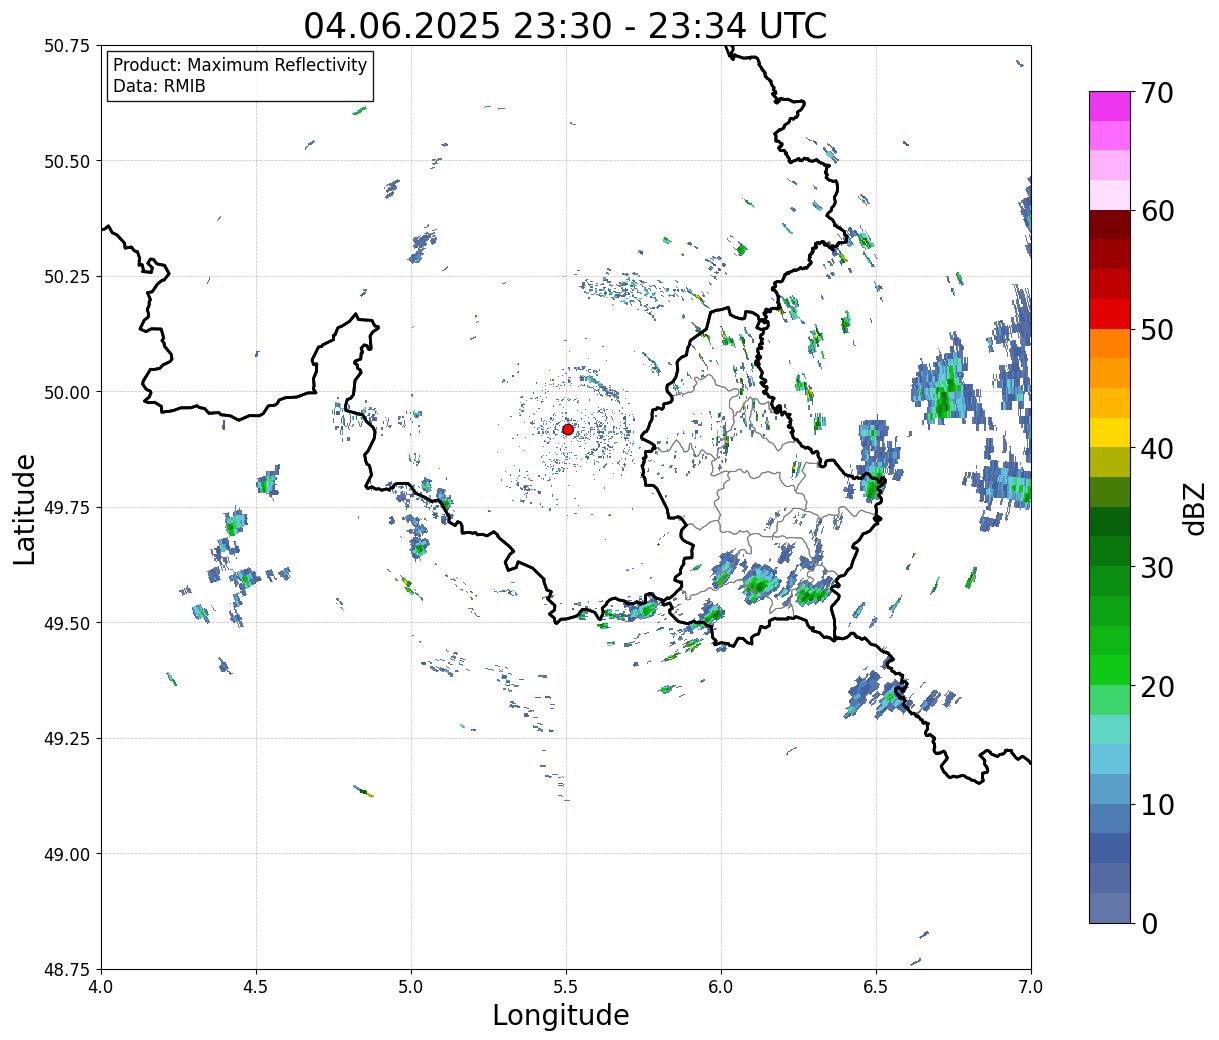This screenshot has height=1040, width=1219.
Task: Click the light green swatch at 20 dBZ
Action: [1110, 700]
